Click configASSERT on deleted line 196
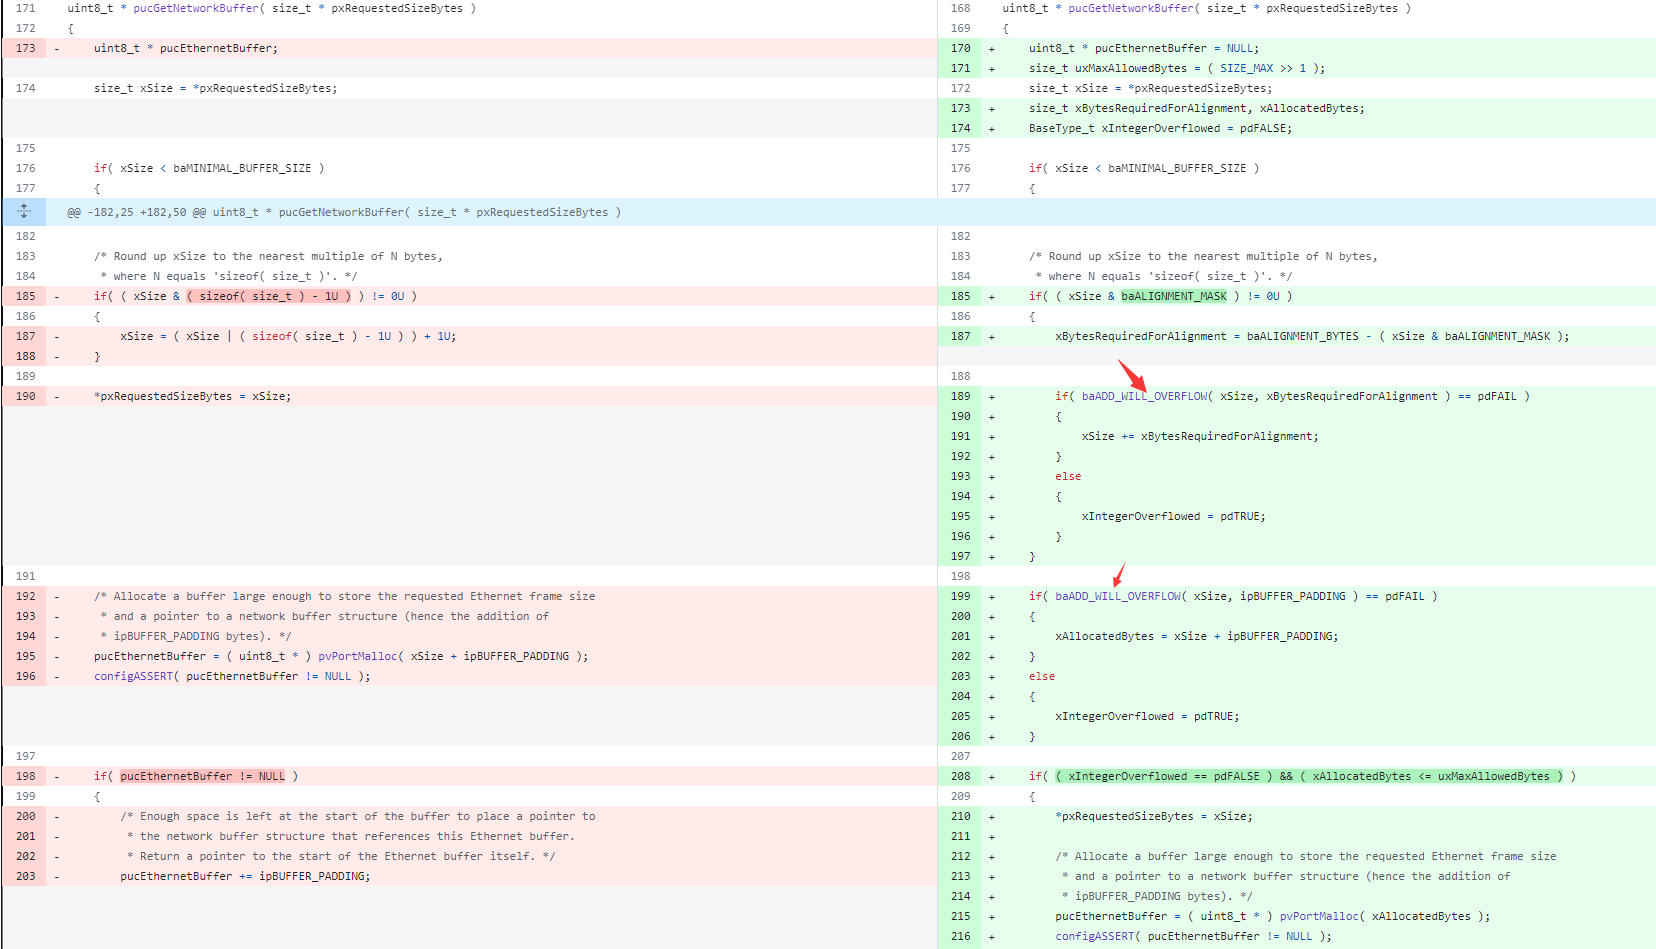 pos(133,676)
